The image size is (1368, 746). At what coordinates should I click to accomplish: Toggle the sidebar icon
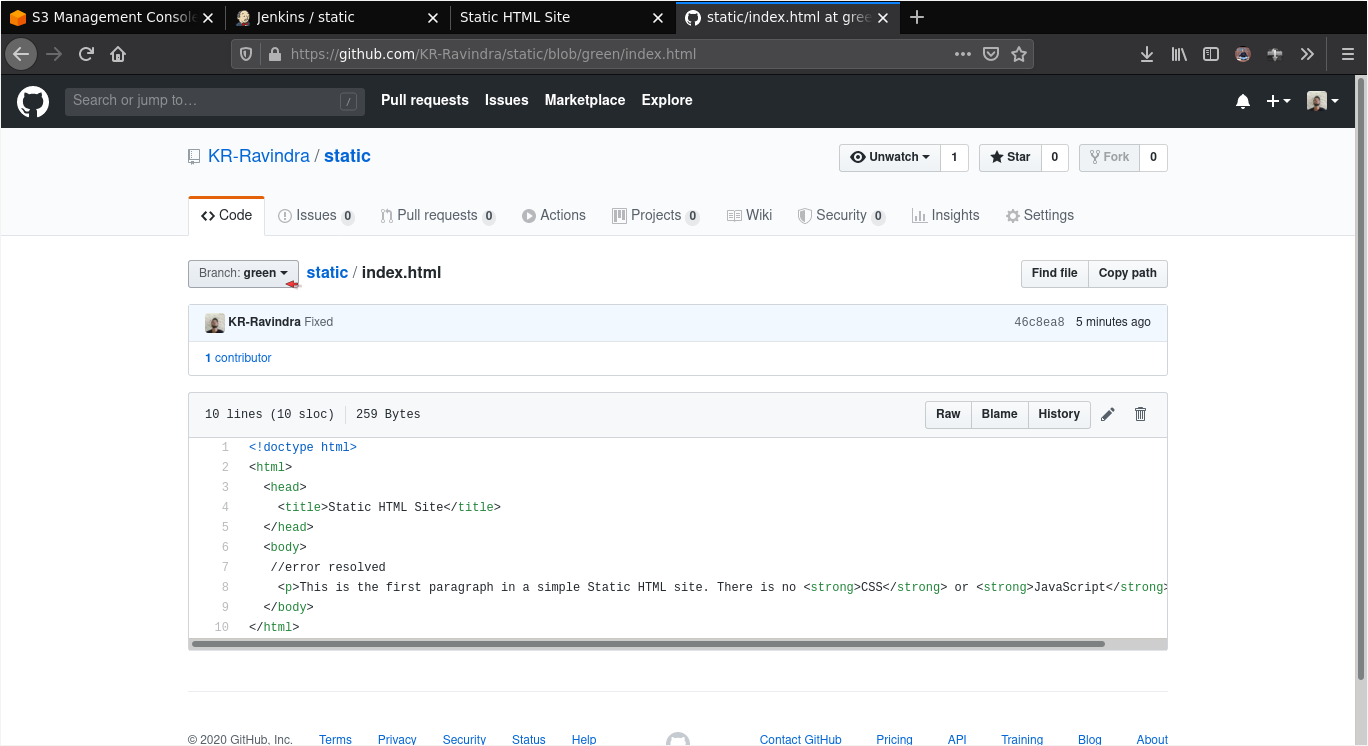pyautogui.click(x=1211, y=54)
